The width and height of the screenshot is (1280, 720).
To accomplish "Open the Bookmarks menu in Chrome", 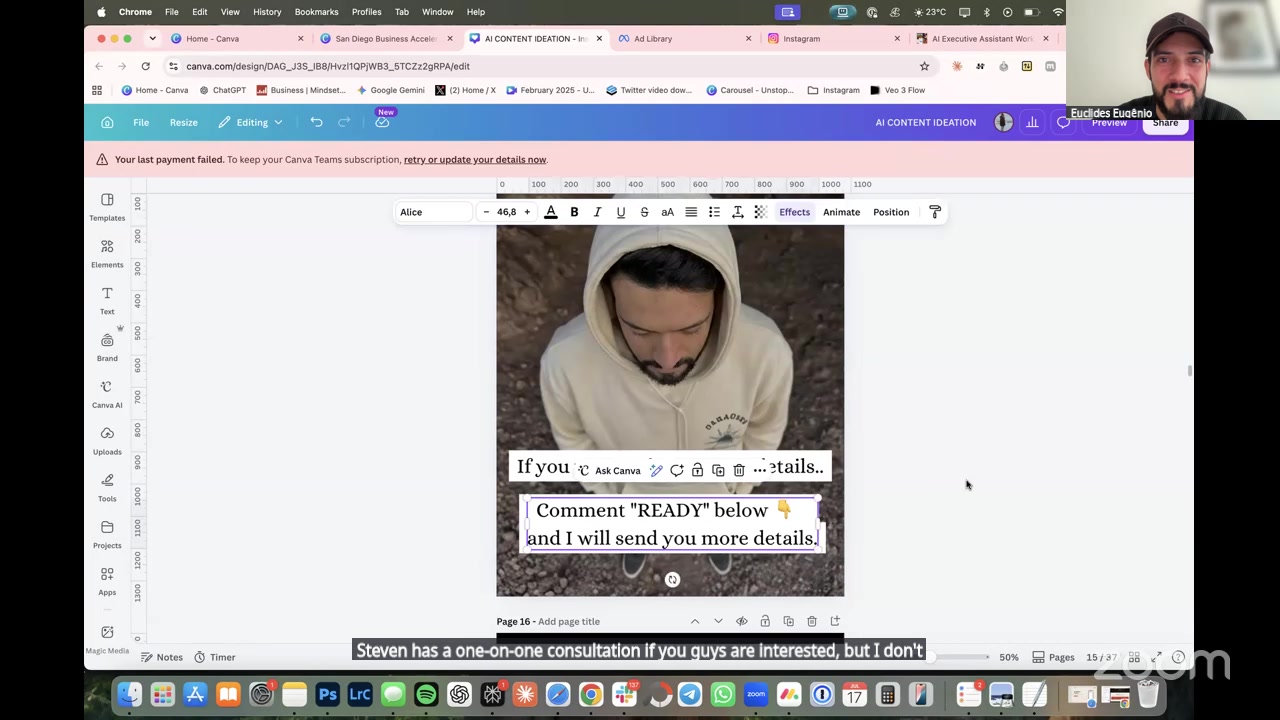I will tap(316, 12).
